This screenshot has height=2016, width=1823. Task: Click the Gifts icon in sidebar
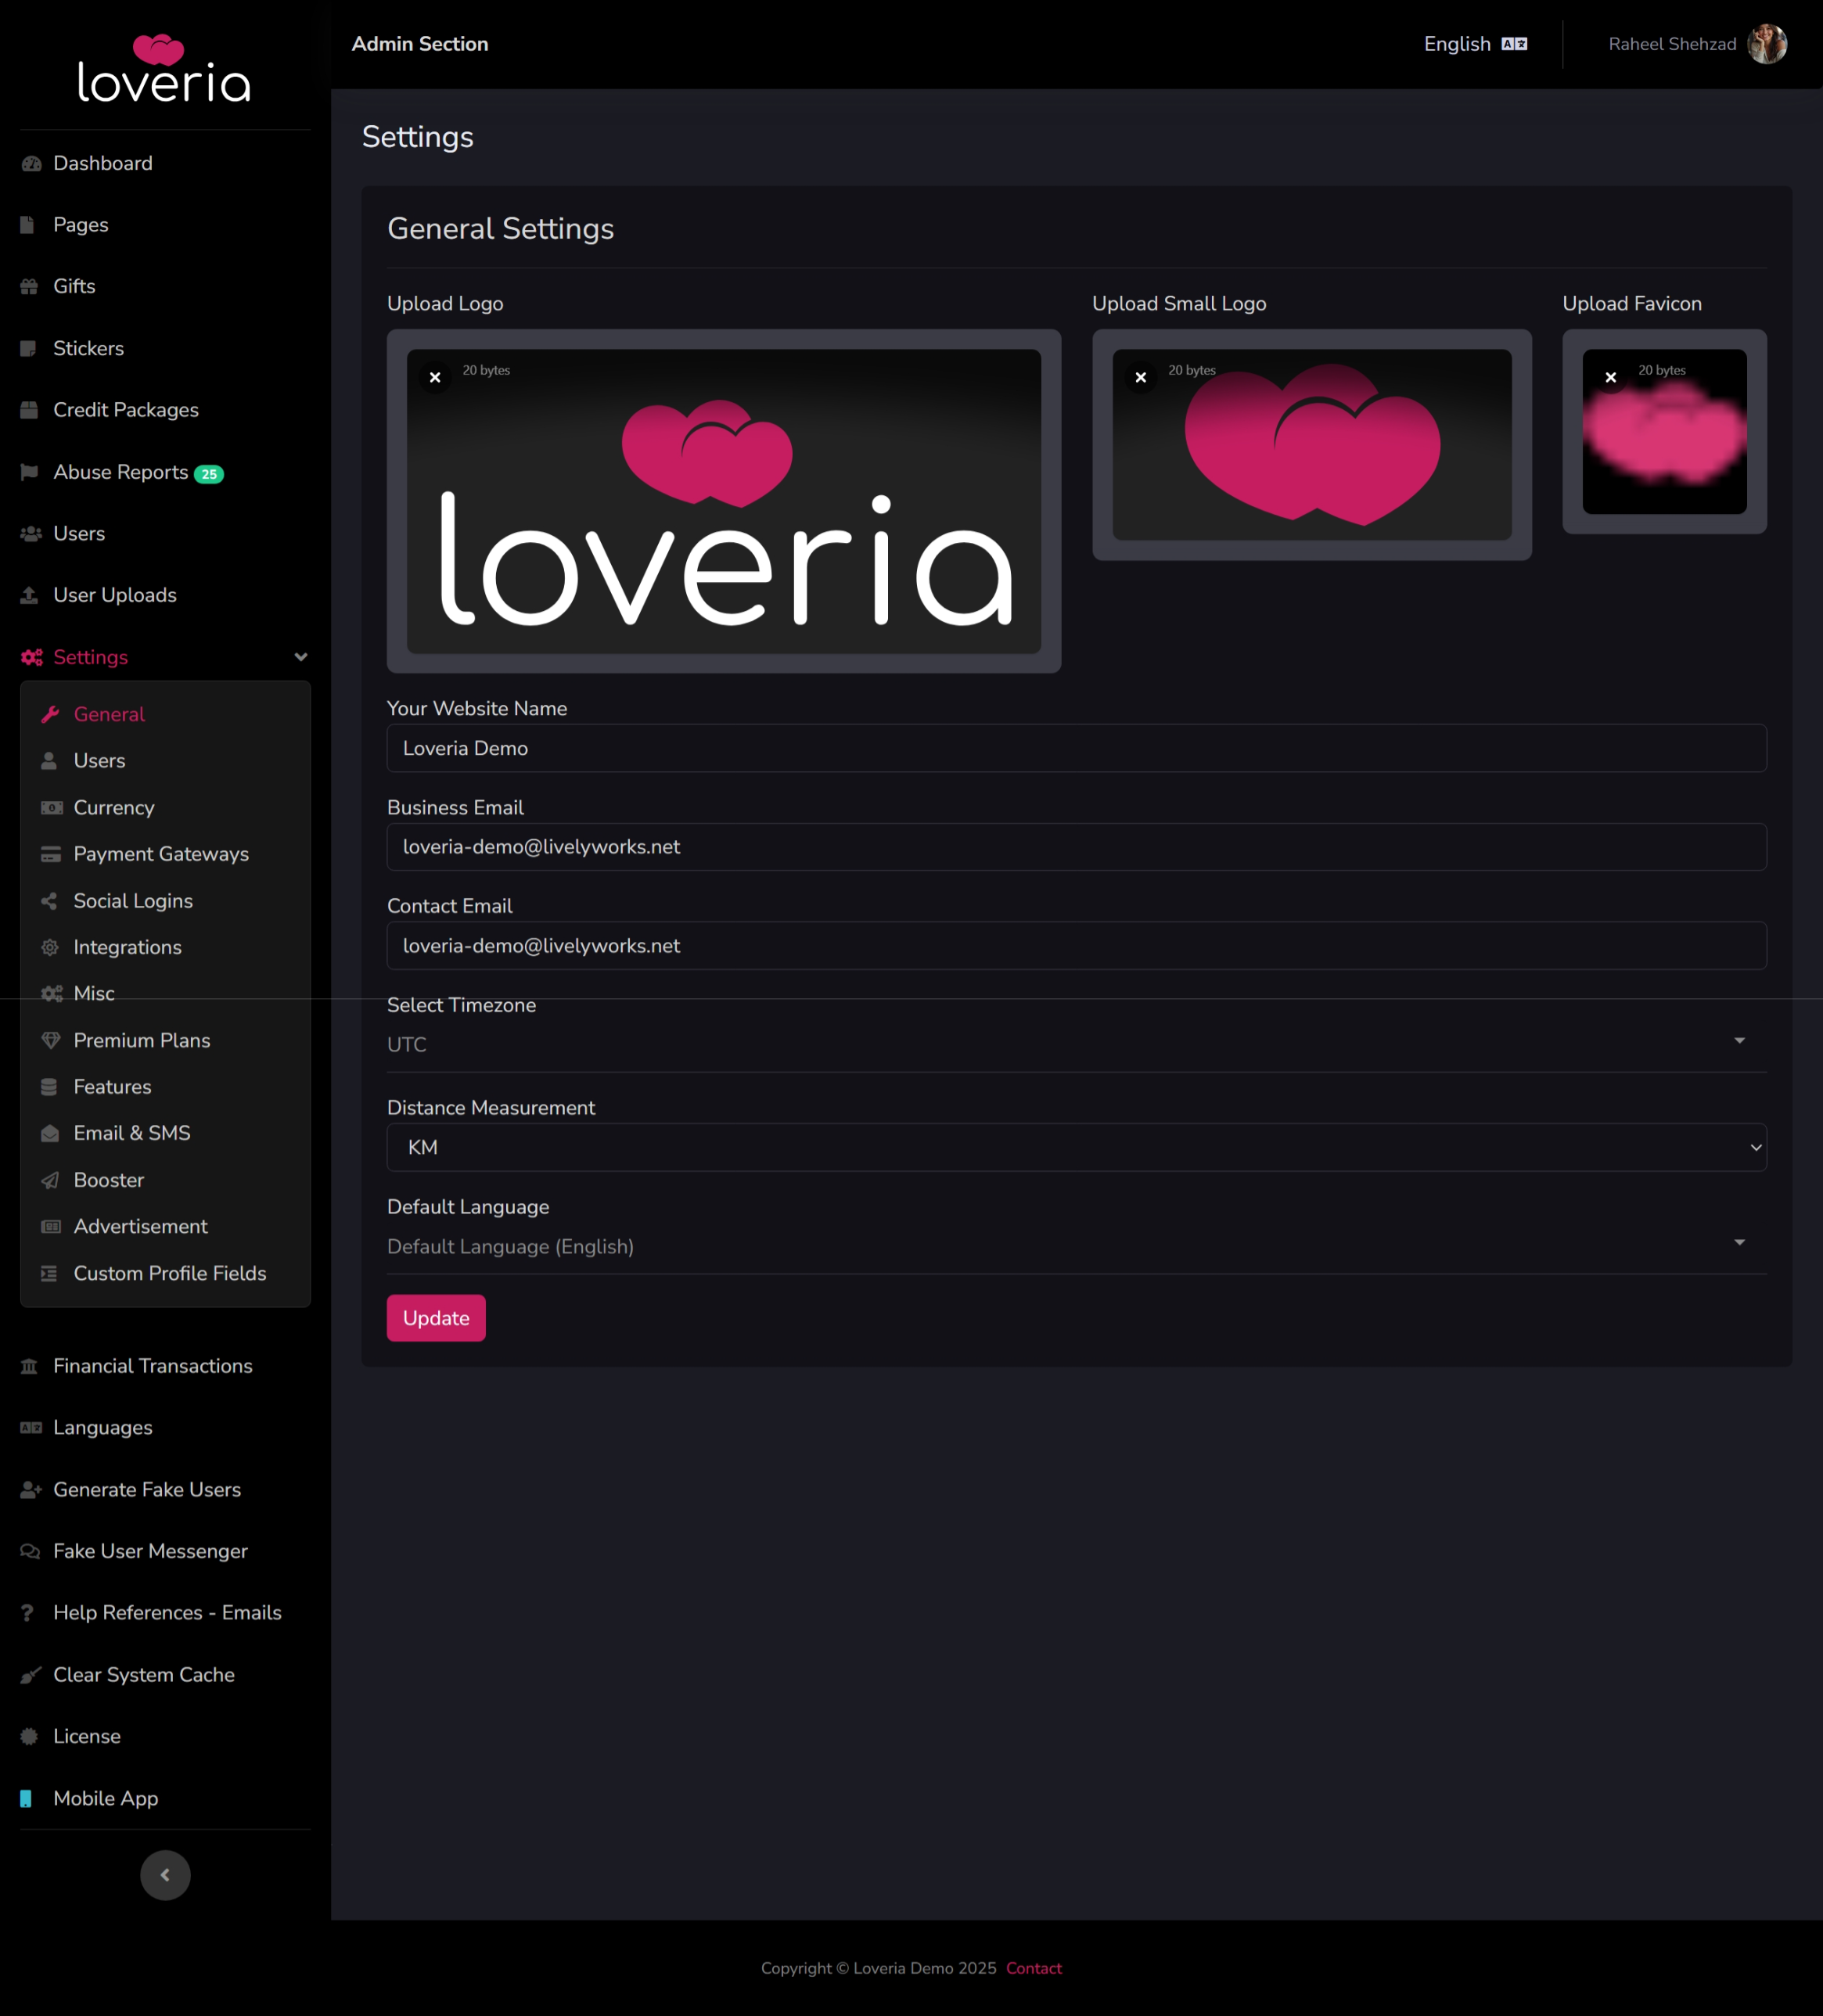coord(29,287)
